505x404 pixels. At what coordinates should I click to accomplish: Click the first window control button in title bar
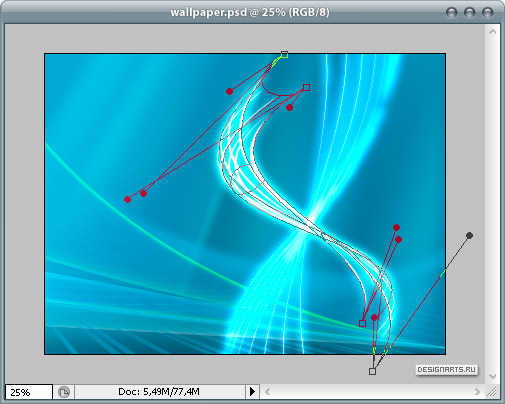click(451, 13)
